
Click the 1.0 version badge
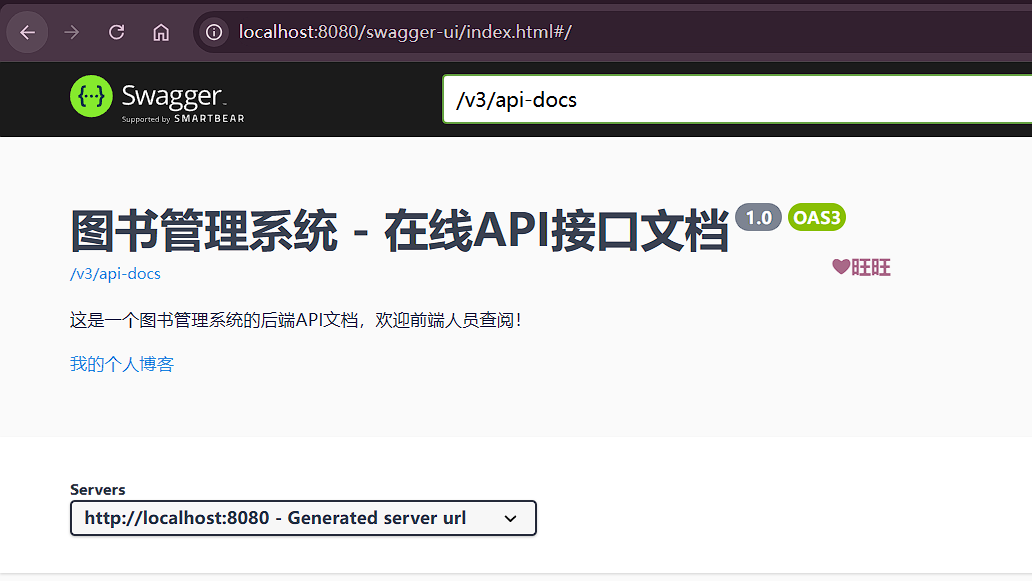click(758, 217)
